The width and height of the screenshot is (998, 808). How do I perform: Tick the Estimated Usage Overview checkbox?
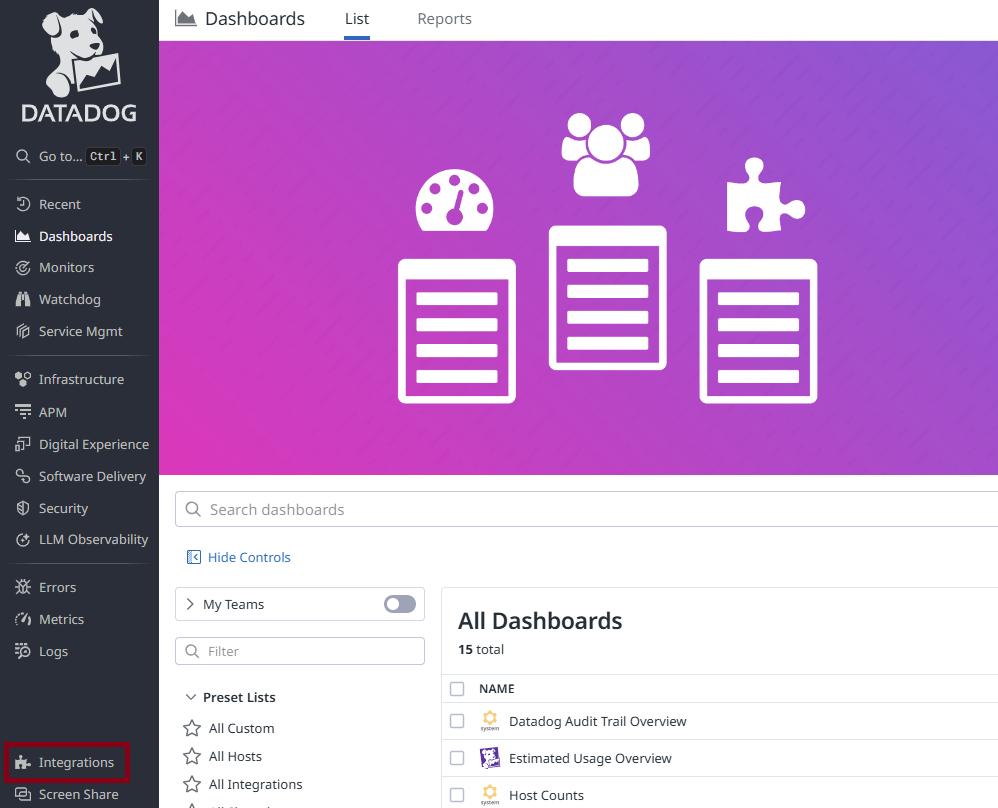coord(457,758)
